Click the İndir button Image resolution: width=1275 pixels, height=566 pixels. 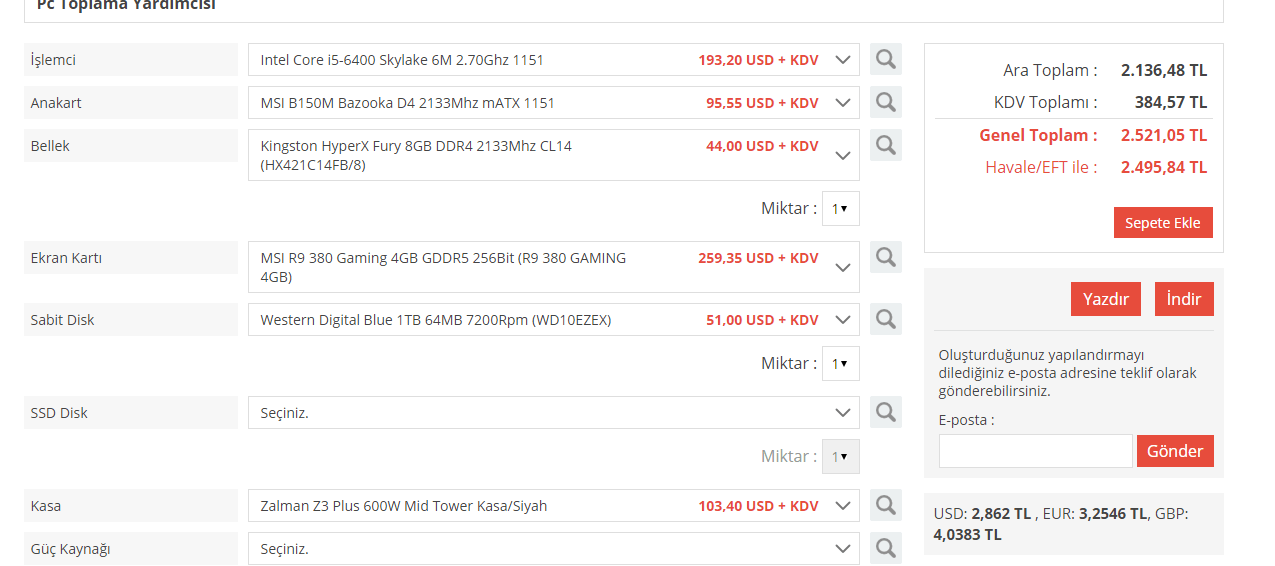click(1184, 299)
